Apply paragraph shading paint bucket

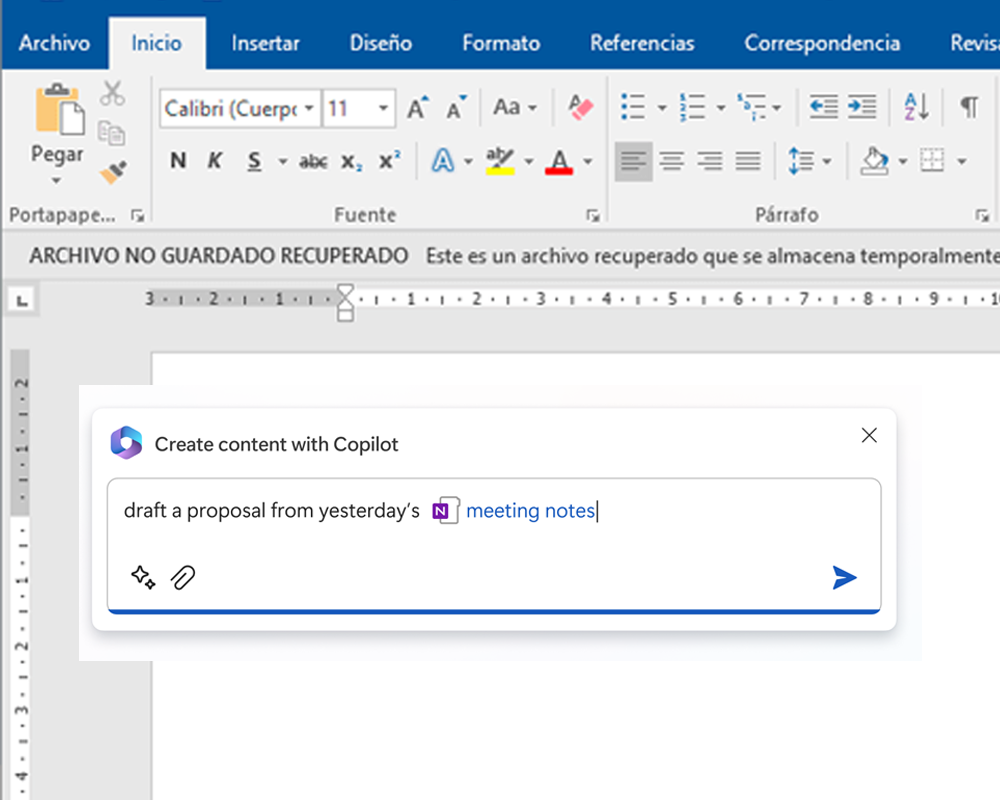pos(874,161)
